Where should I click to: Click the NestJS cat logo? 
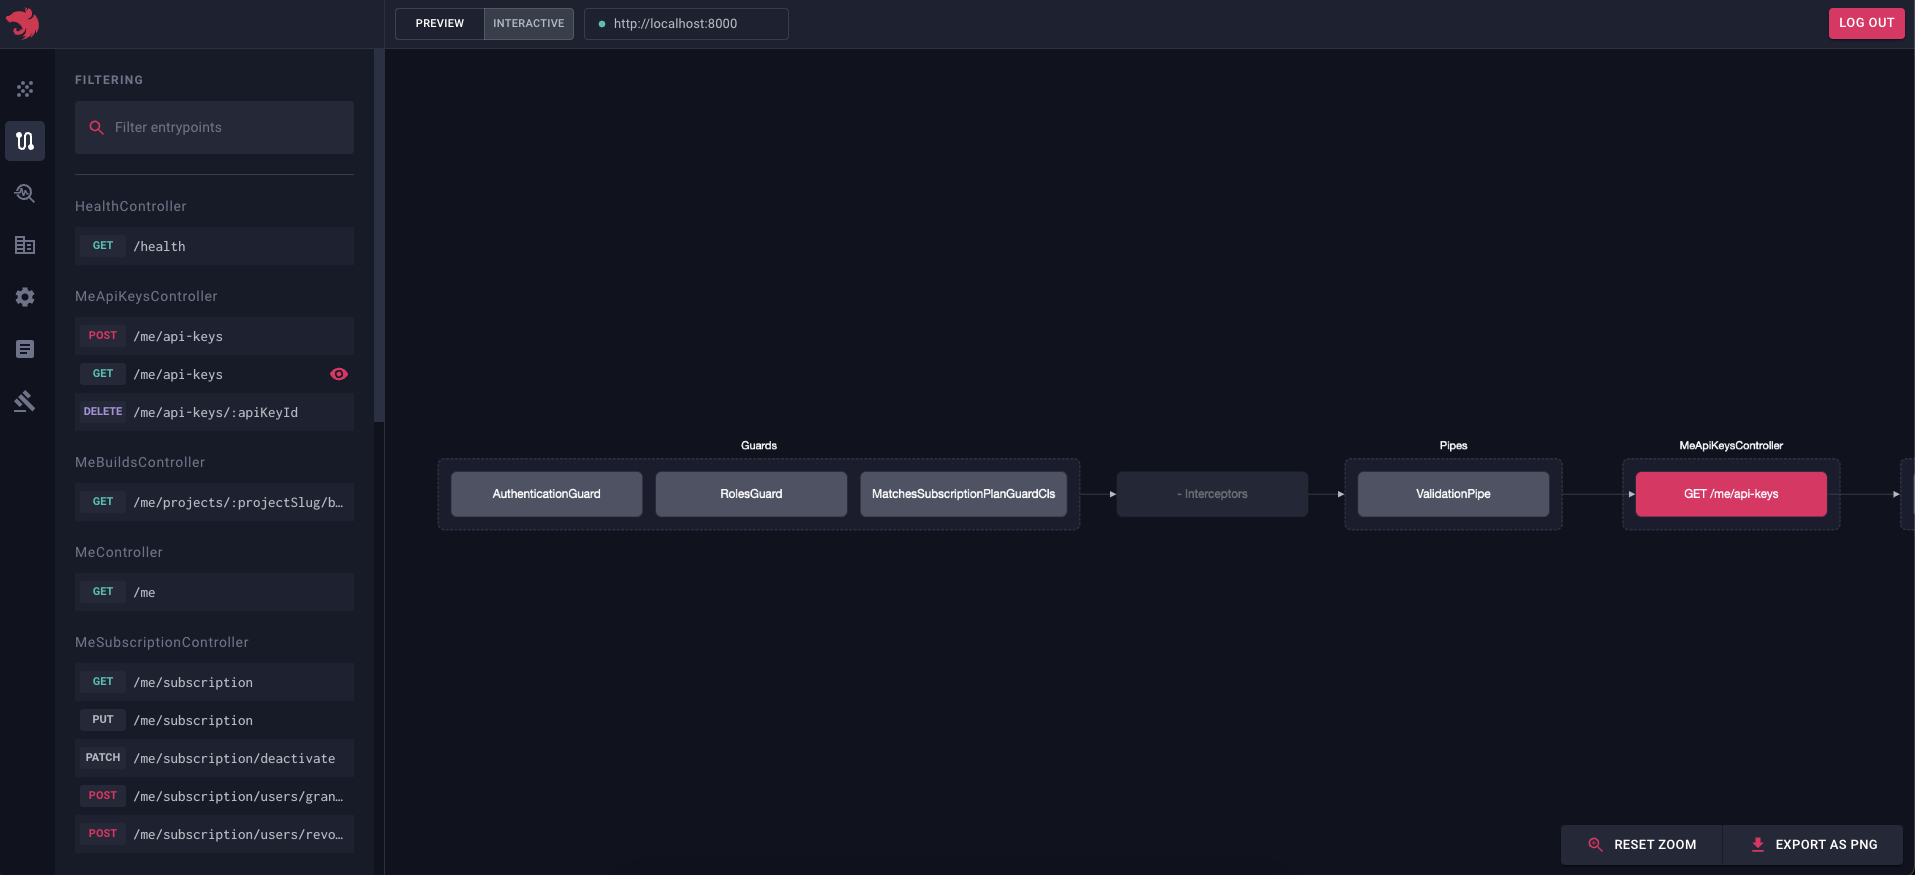coord(22,23)
